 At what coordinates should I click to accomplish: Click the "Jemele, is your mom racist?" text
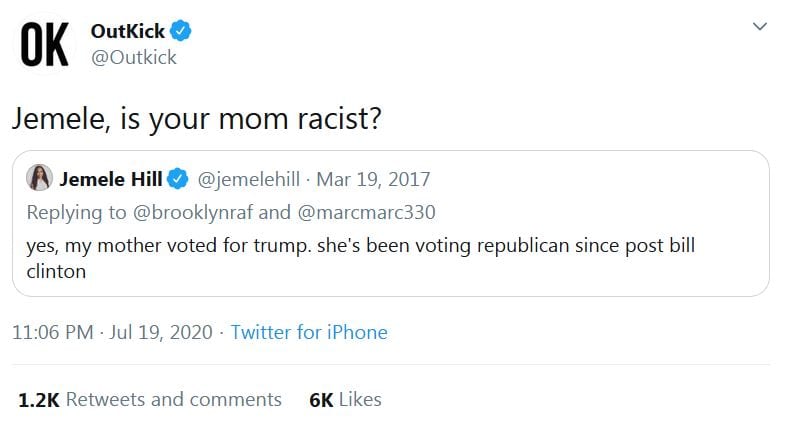196,120
